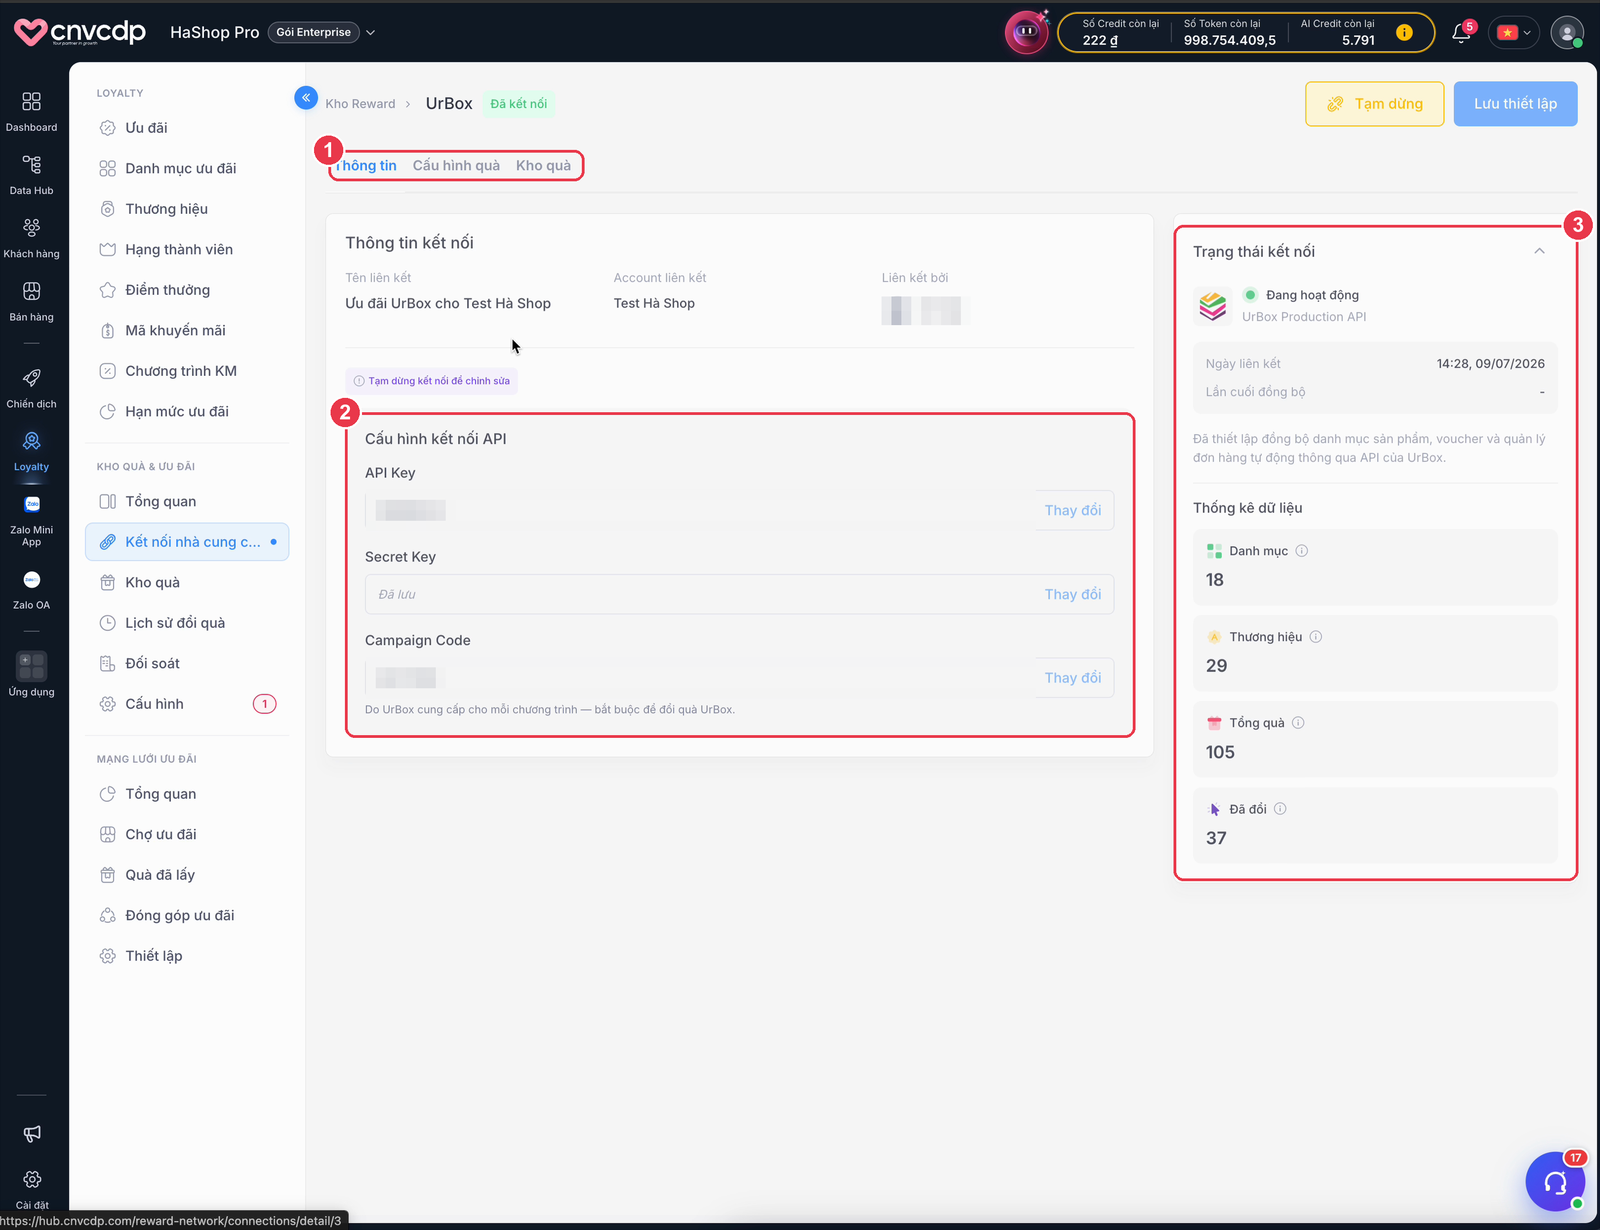Click the Tạm dừng button
Screen dimensions: 1600x1230
[1374, 104]
